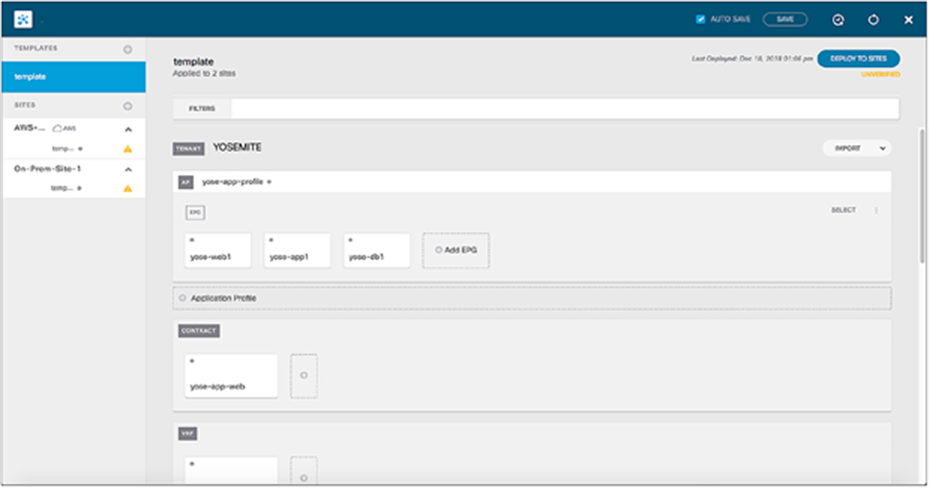The height and width of the screenshot is (488, 929).
Task: Toggle the Auto Save checkbox
Action: (700, 19)
